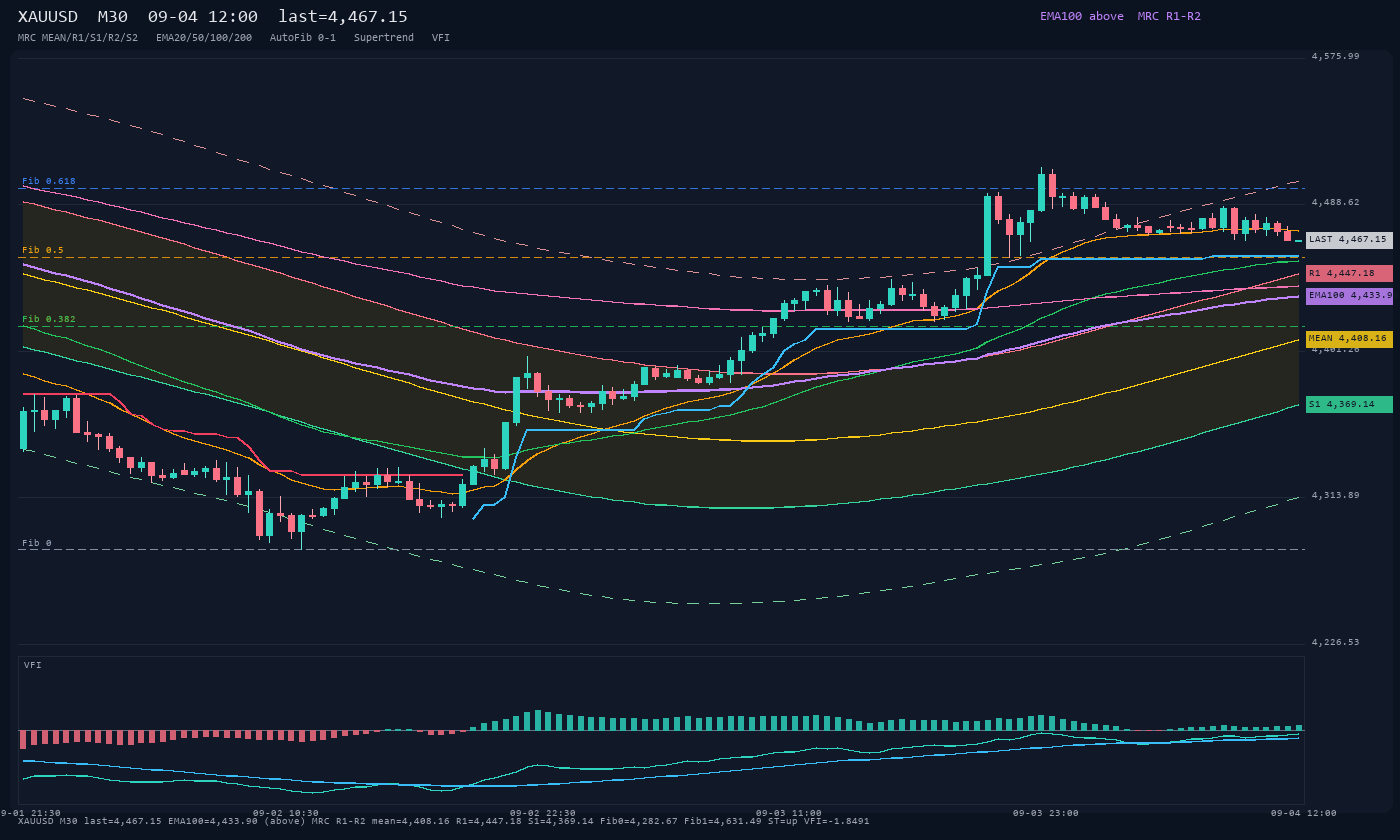Click the 09-02 10:30 time axis label
This screenshot has height=840, width=1400.
286,813
